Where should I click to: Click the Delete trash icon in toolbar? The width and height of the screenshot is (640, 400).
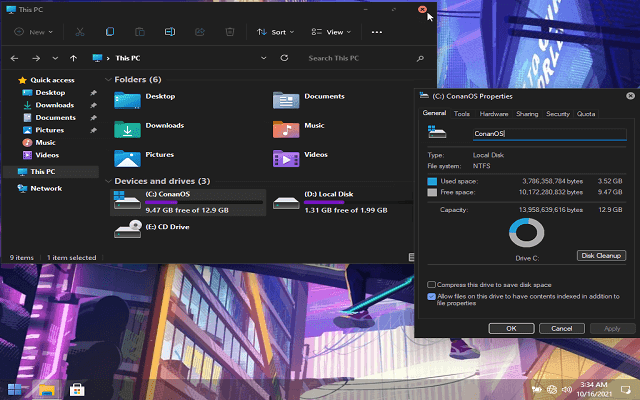(230, 32)
